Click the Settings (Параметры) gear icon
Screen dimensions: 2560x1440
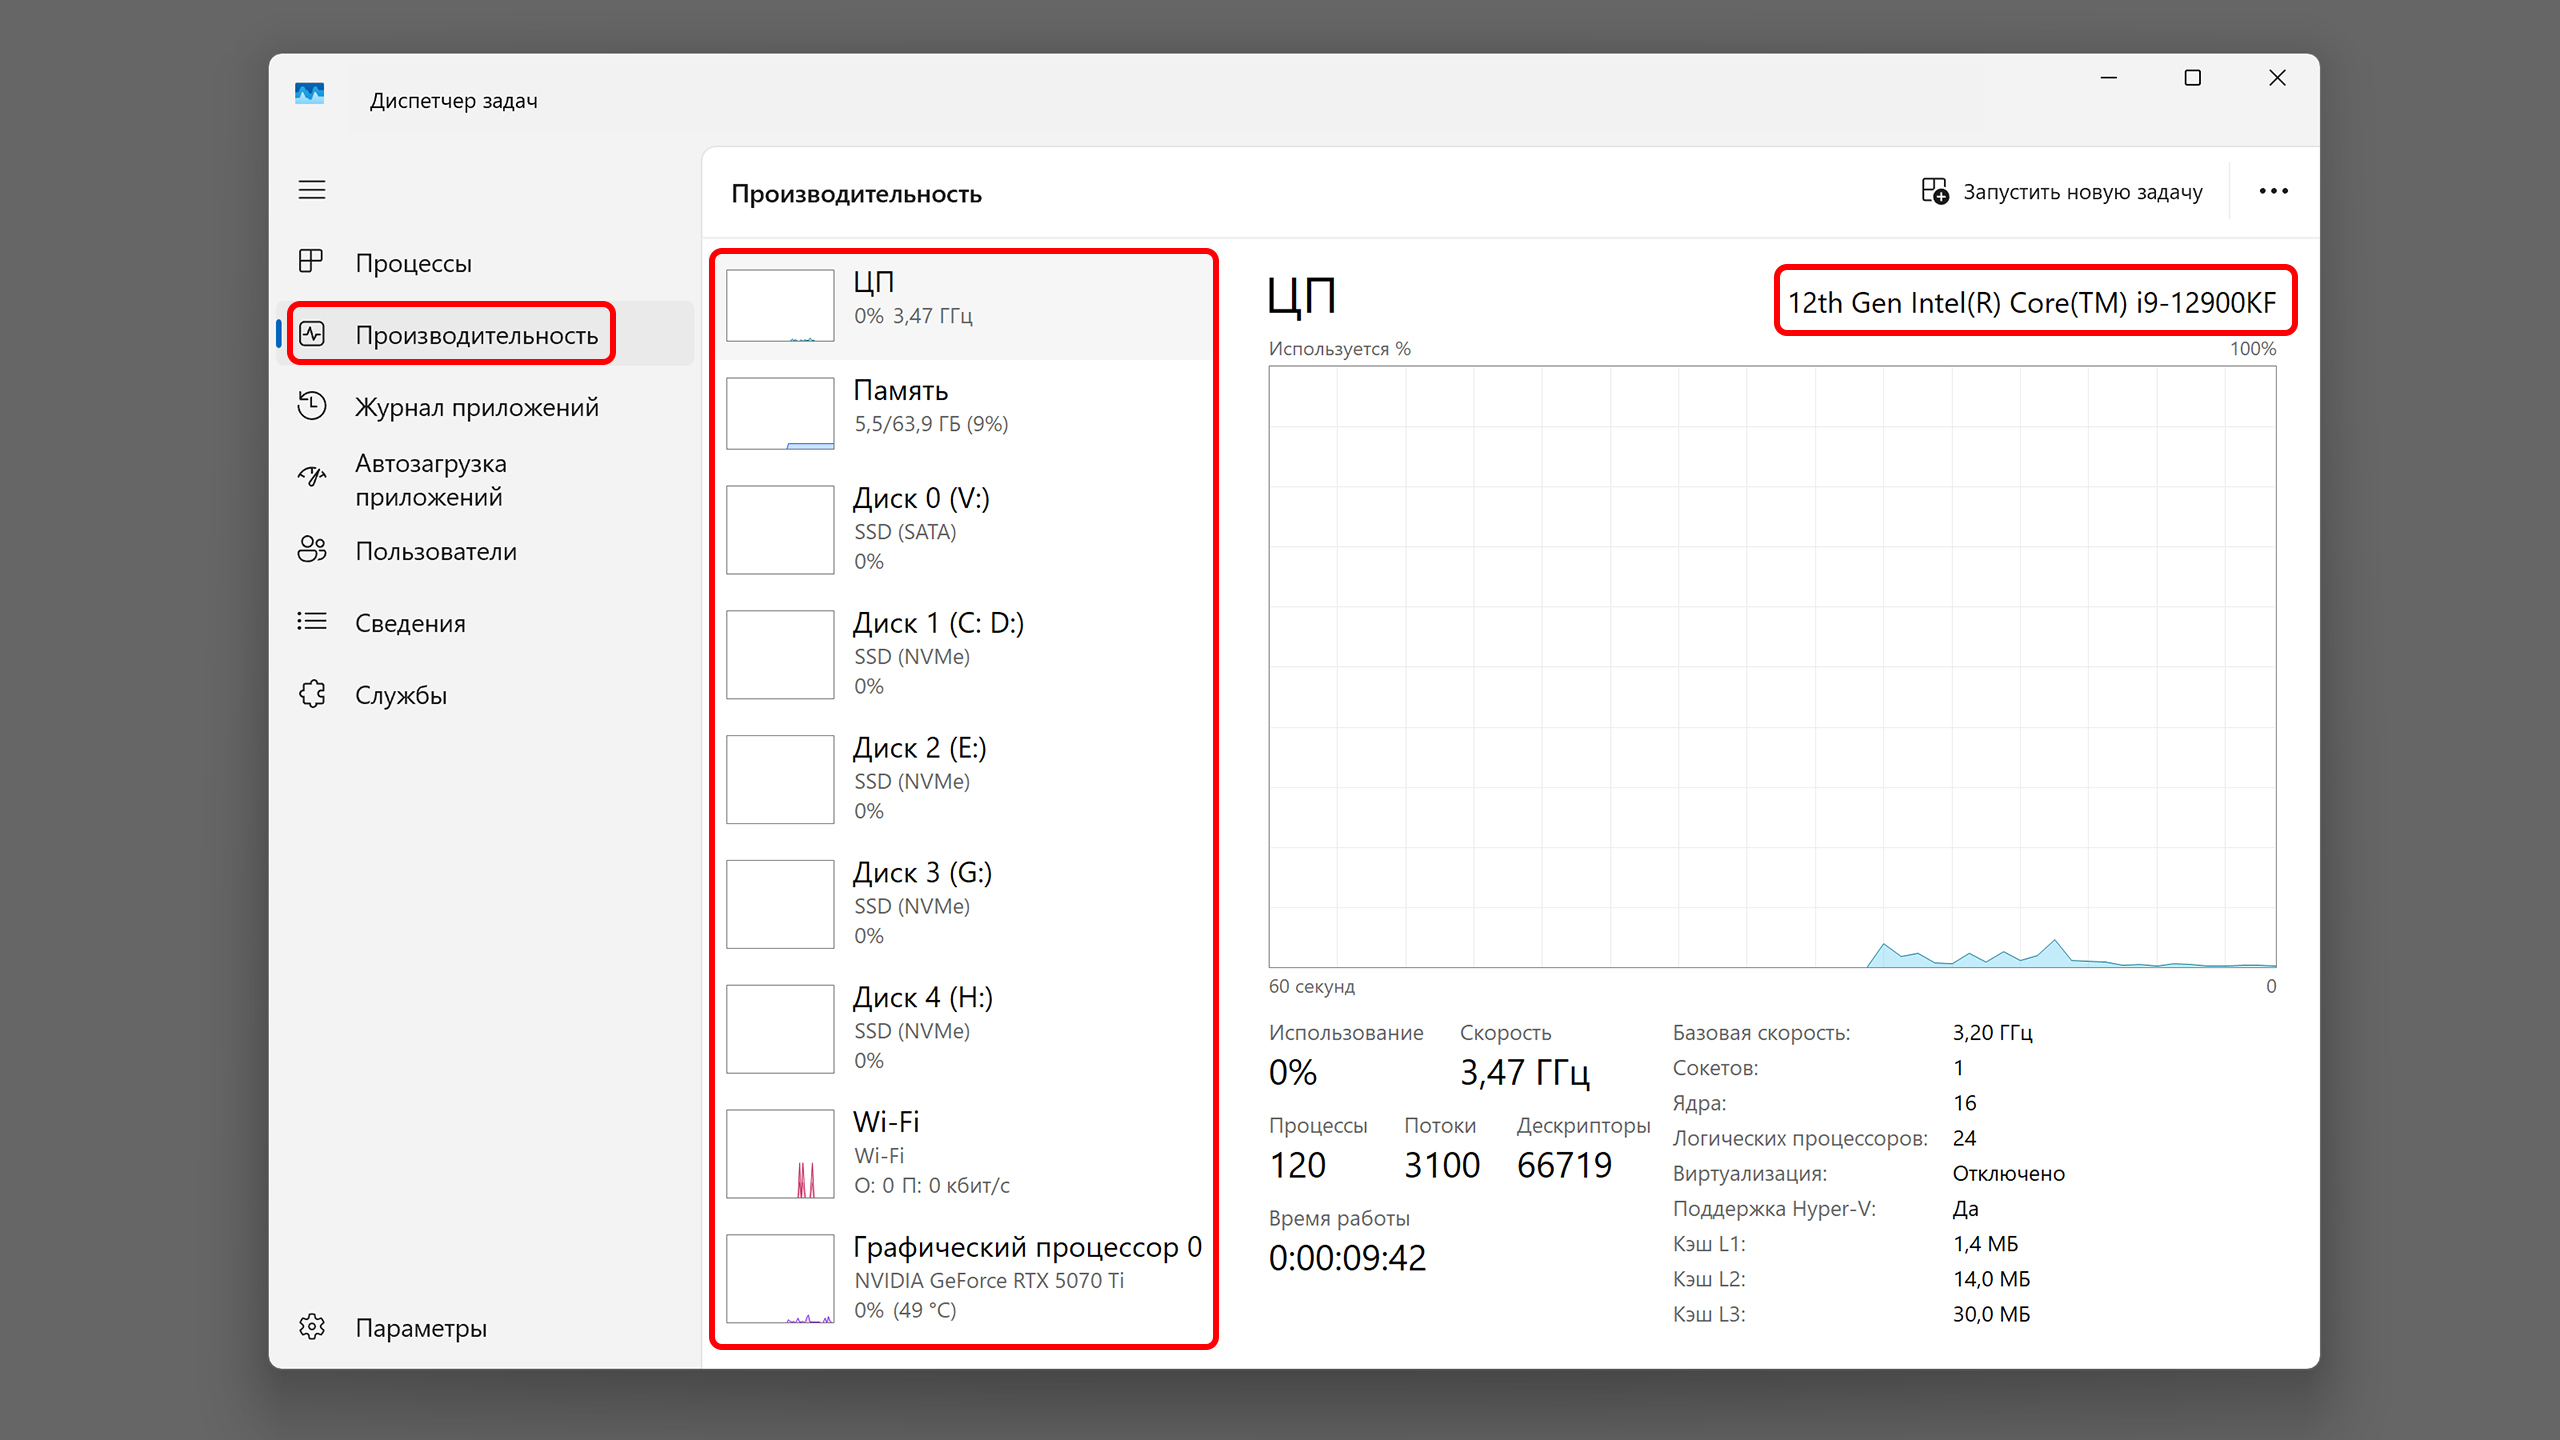point(312,1327)
